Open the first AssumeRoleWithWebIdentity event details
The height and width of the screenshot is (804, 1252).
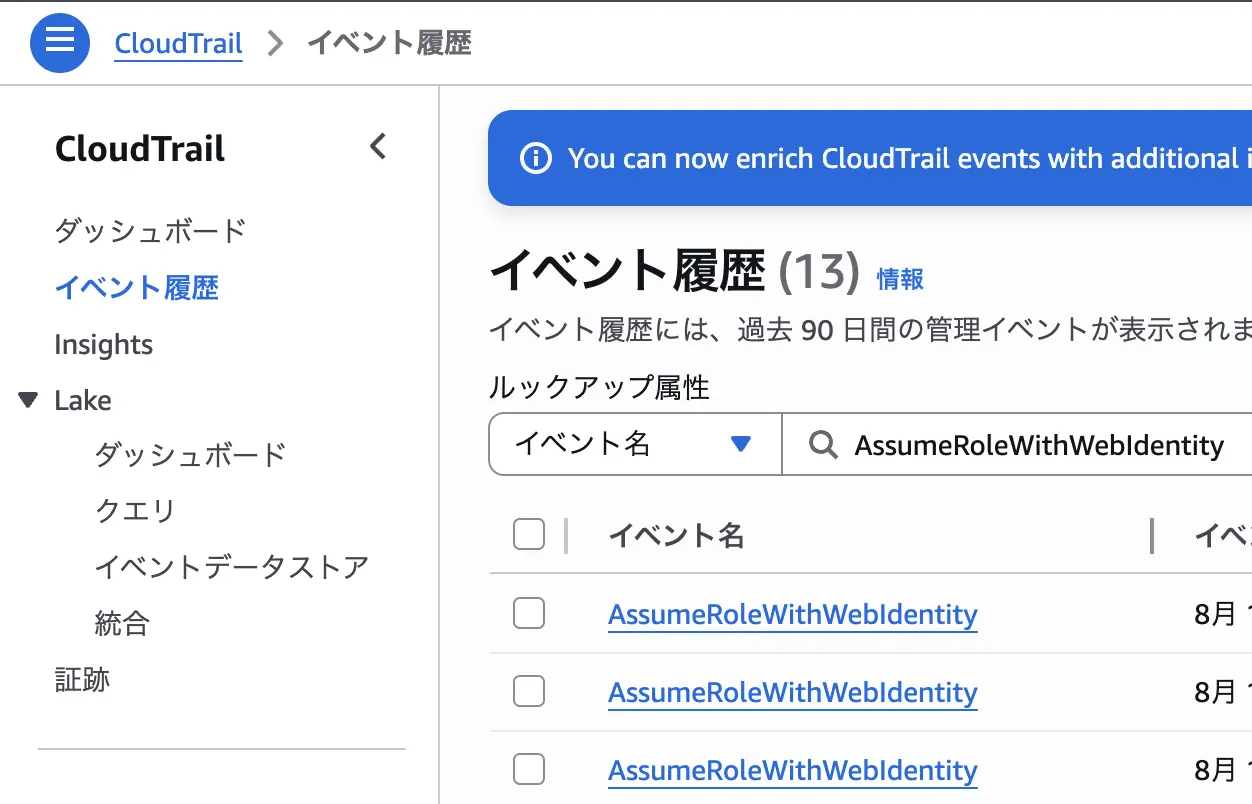[x=792, y=615]
